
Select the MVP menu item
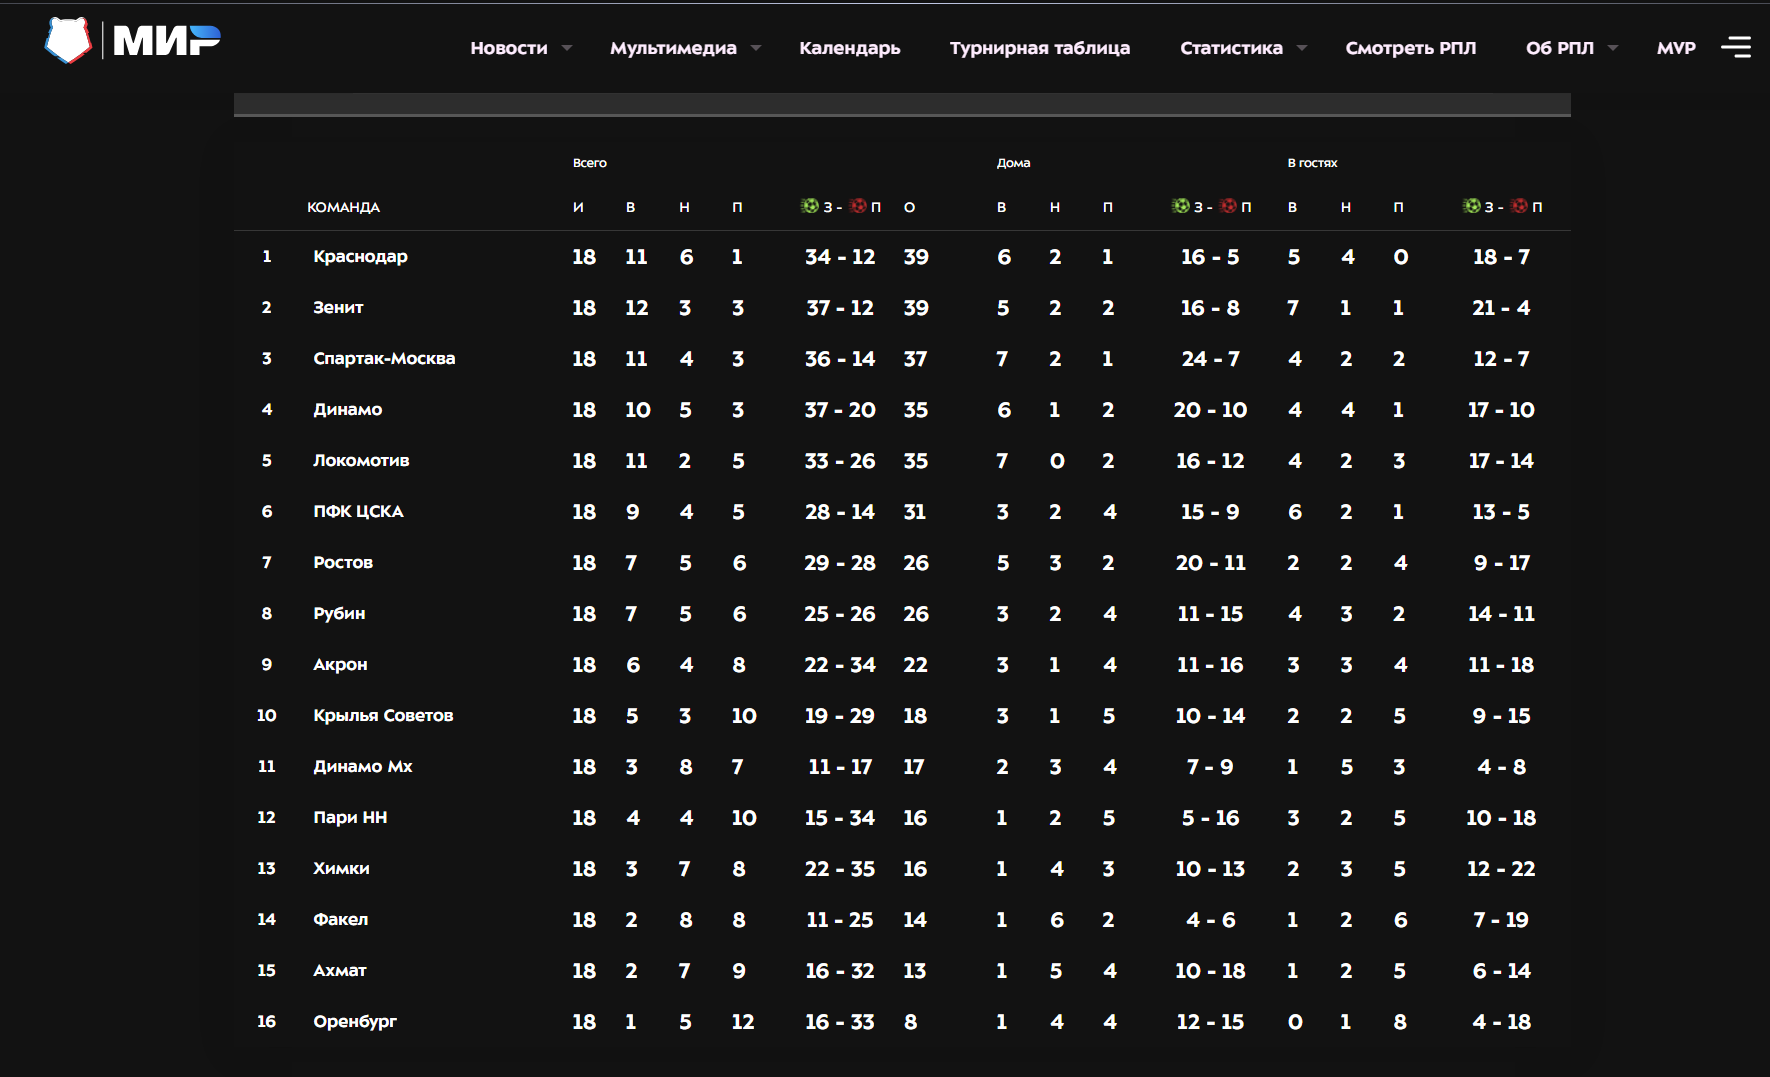coord(1676,48)
